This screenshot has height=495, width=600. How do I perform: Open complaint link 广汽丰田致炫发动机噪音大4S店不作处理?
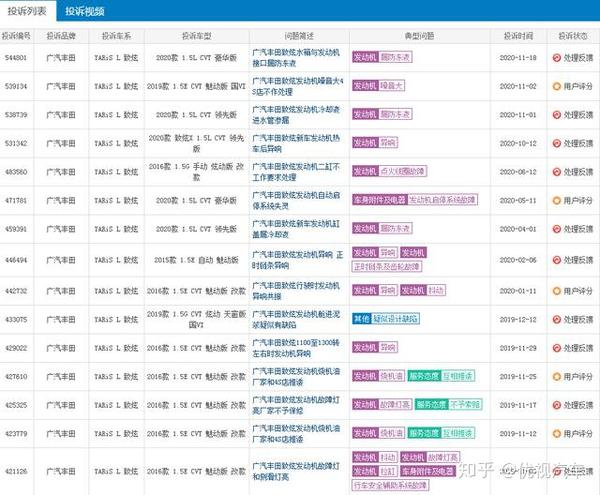298,86
